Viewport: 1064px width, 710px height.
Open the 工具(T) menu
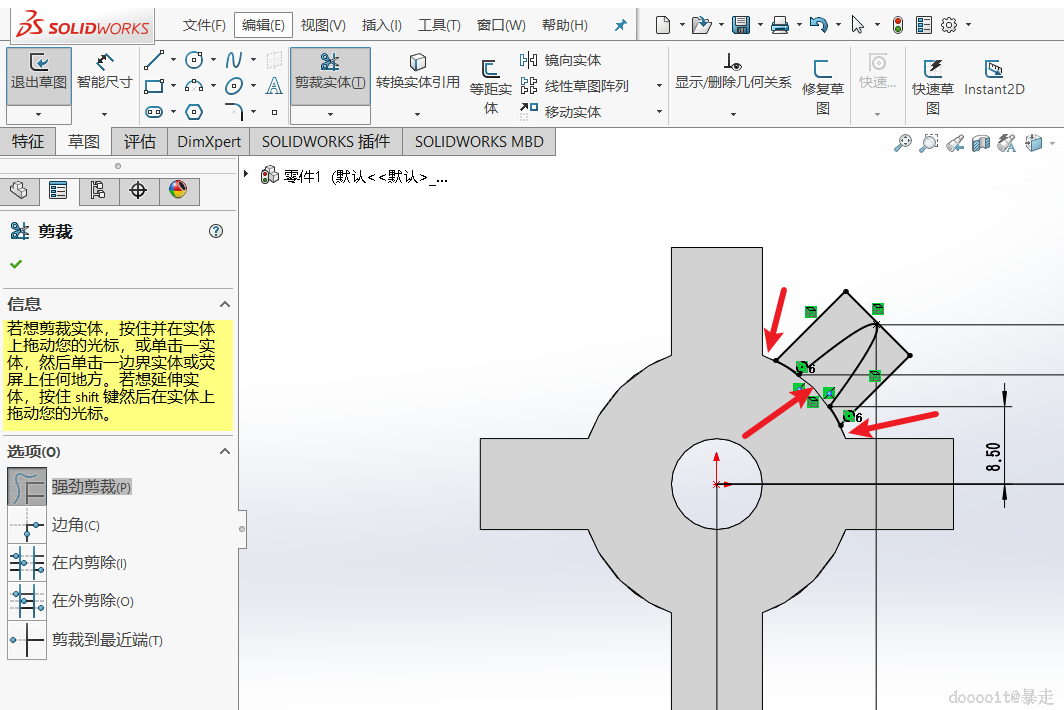click(x=439, y=25)
